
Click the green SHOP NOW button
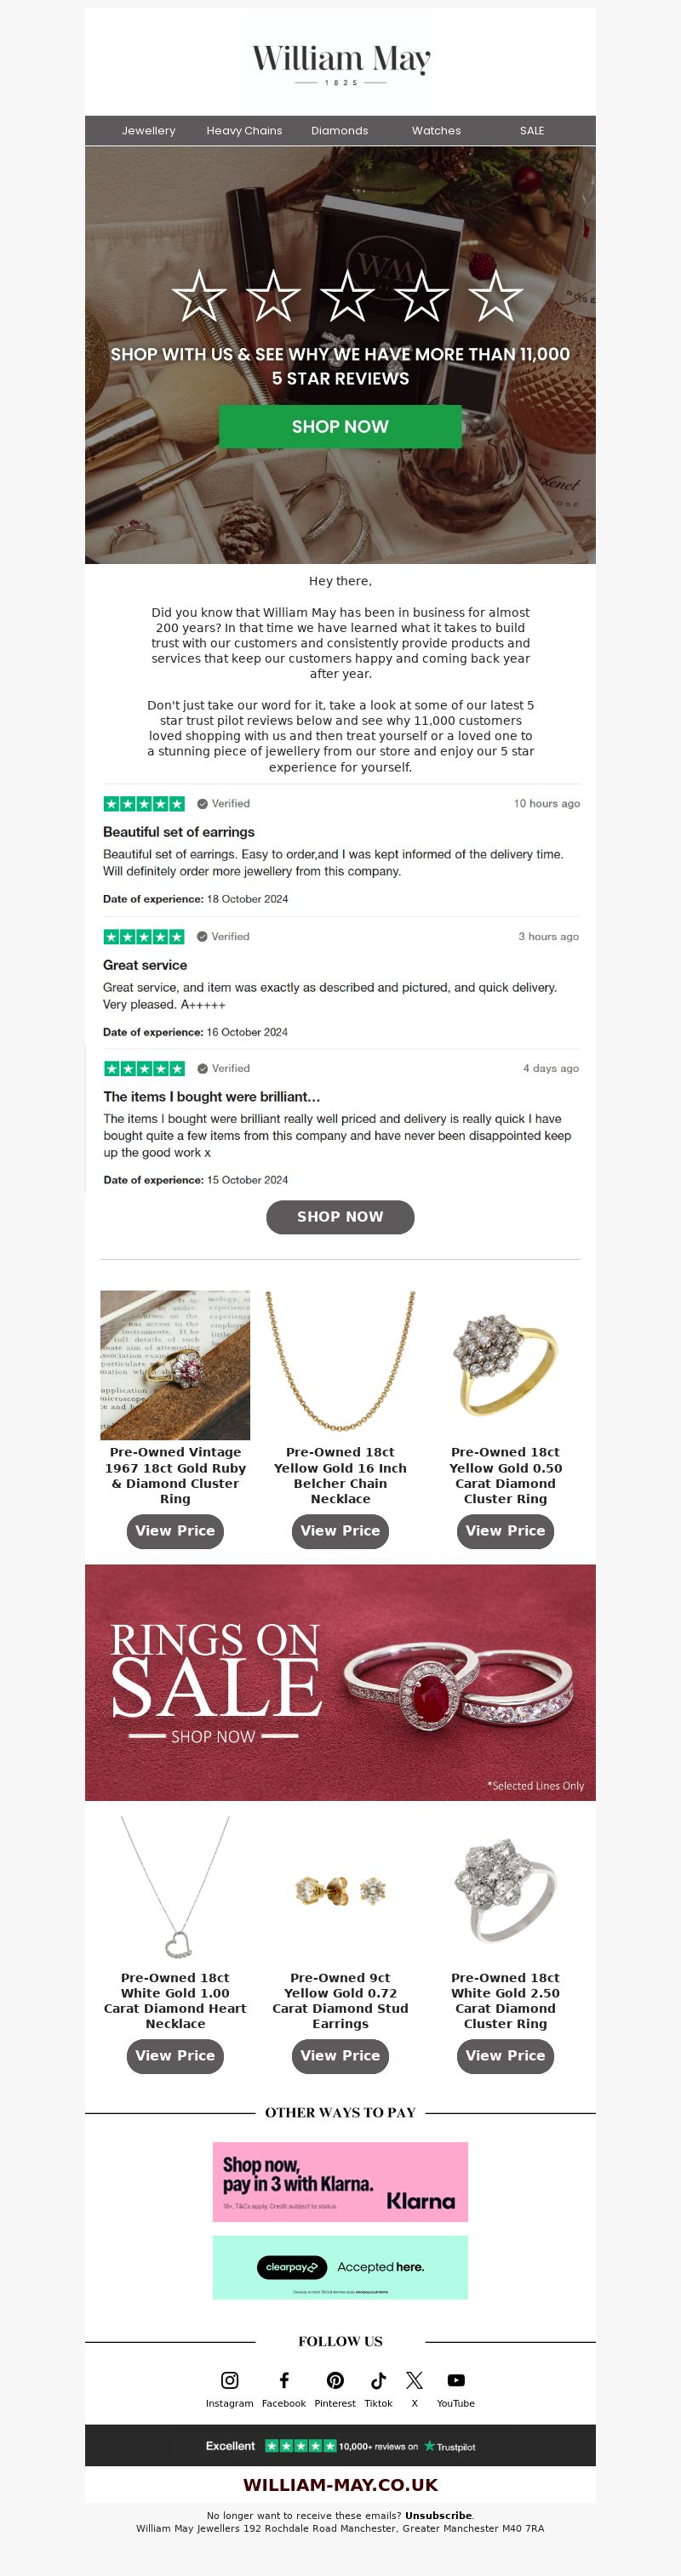tap(340, 426)
